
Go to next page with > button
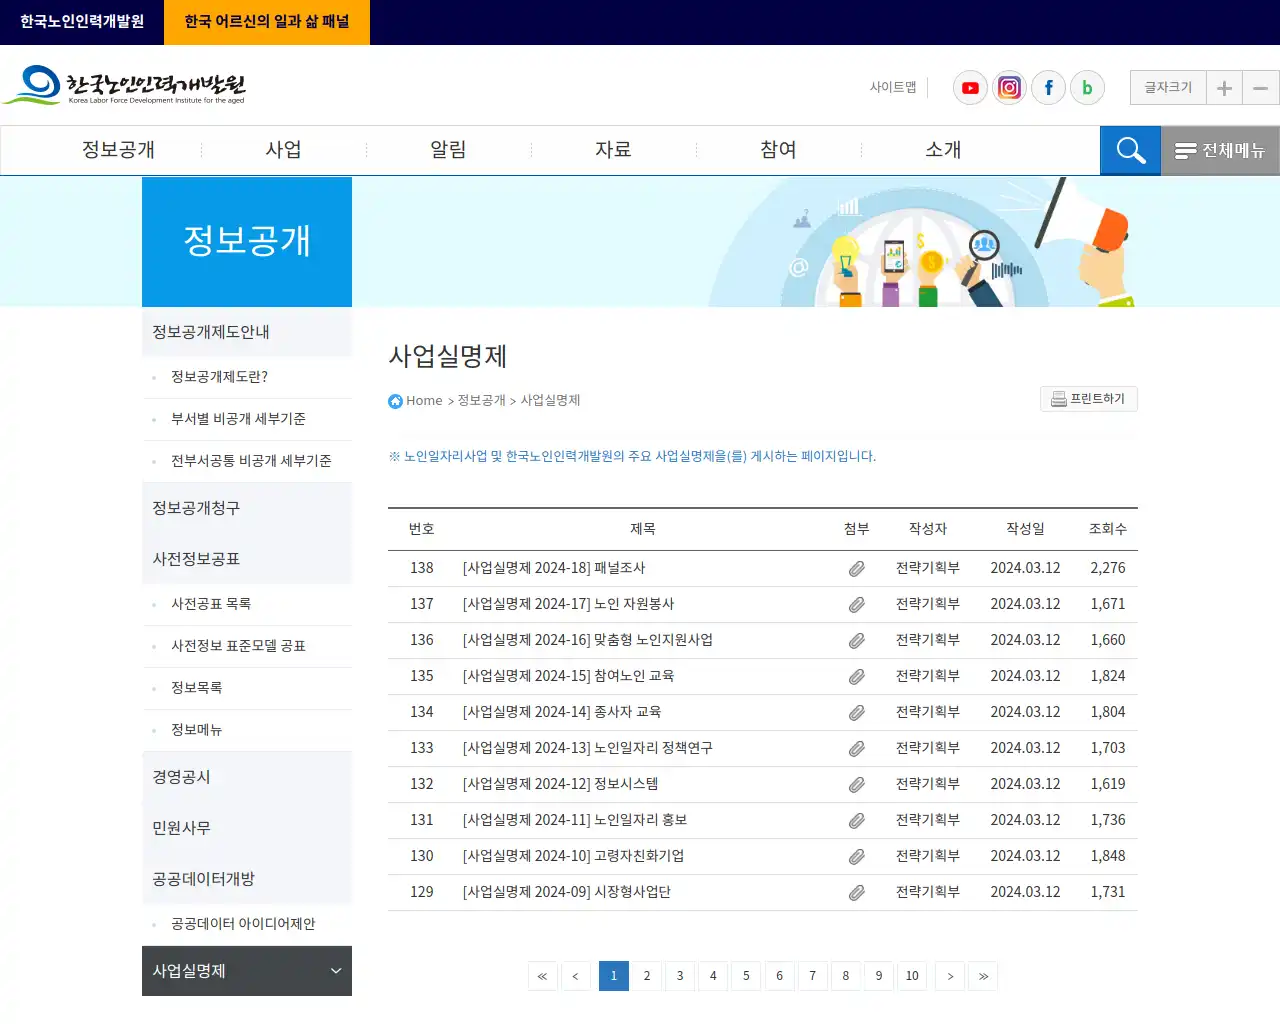[950, 976]
